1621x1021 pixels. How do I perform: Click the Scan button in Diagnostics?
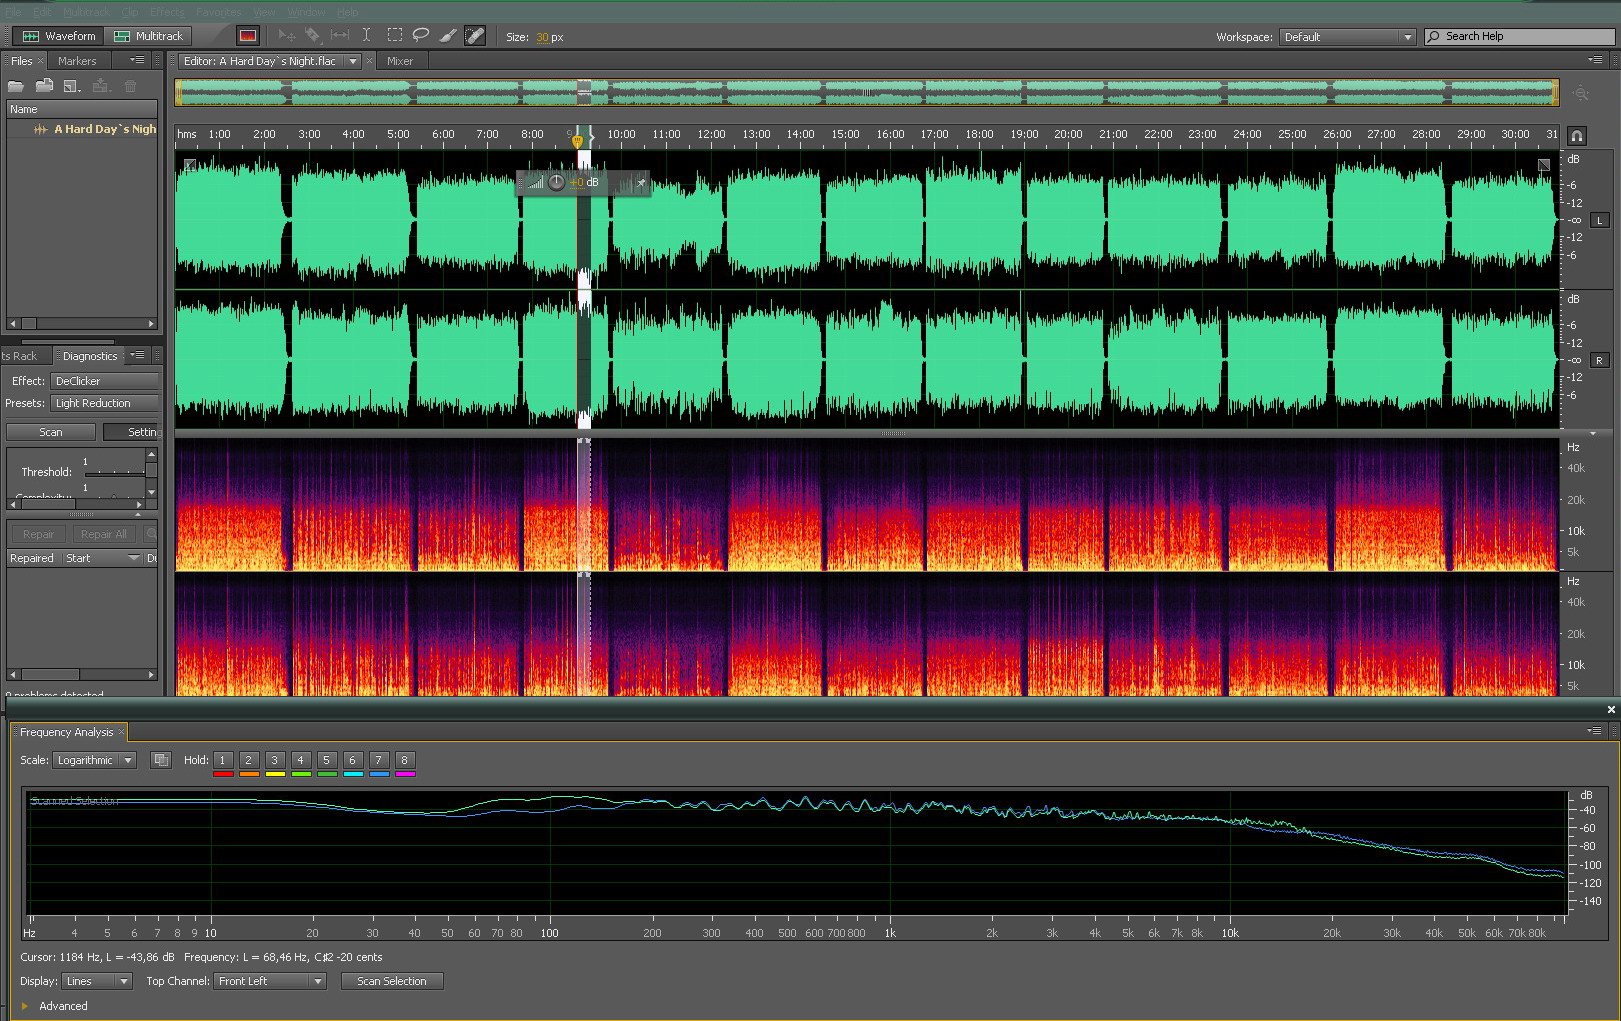[x=51, y=432]
